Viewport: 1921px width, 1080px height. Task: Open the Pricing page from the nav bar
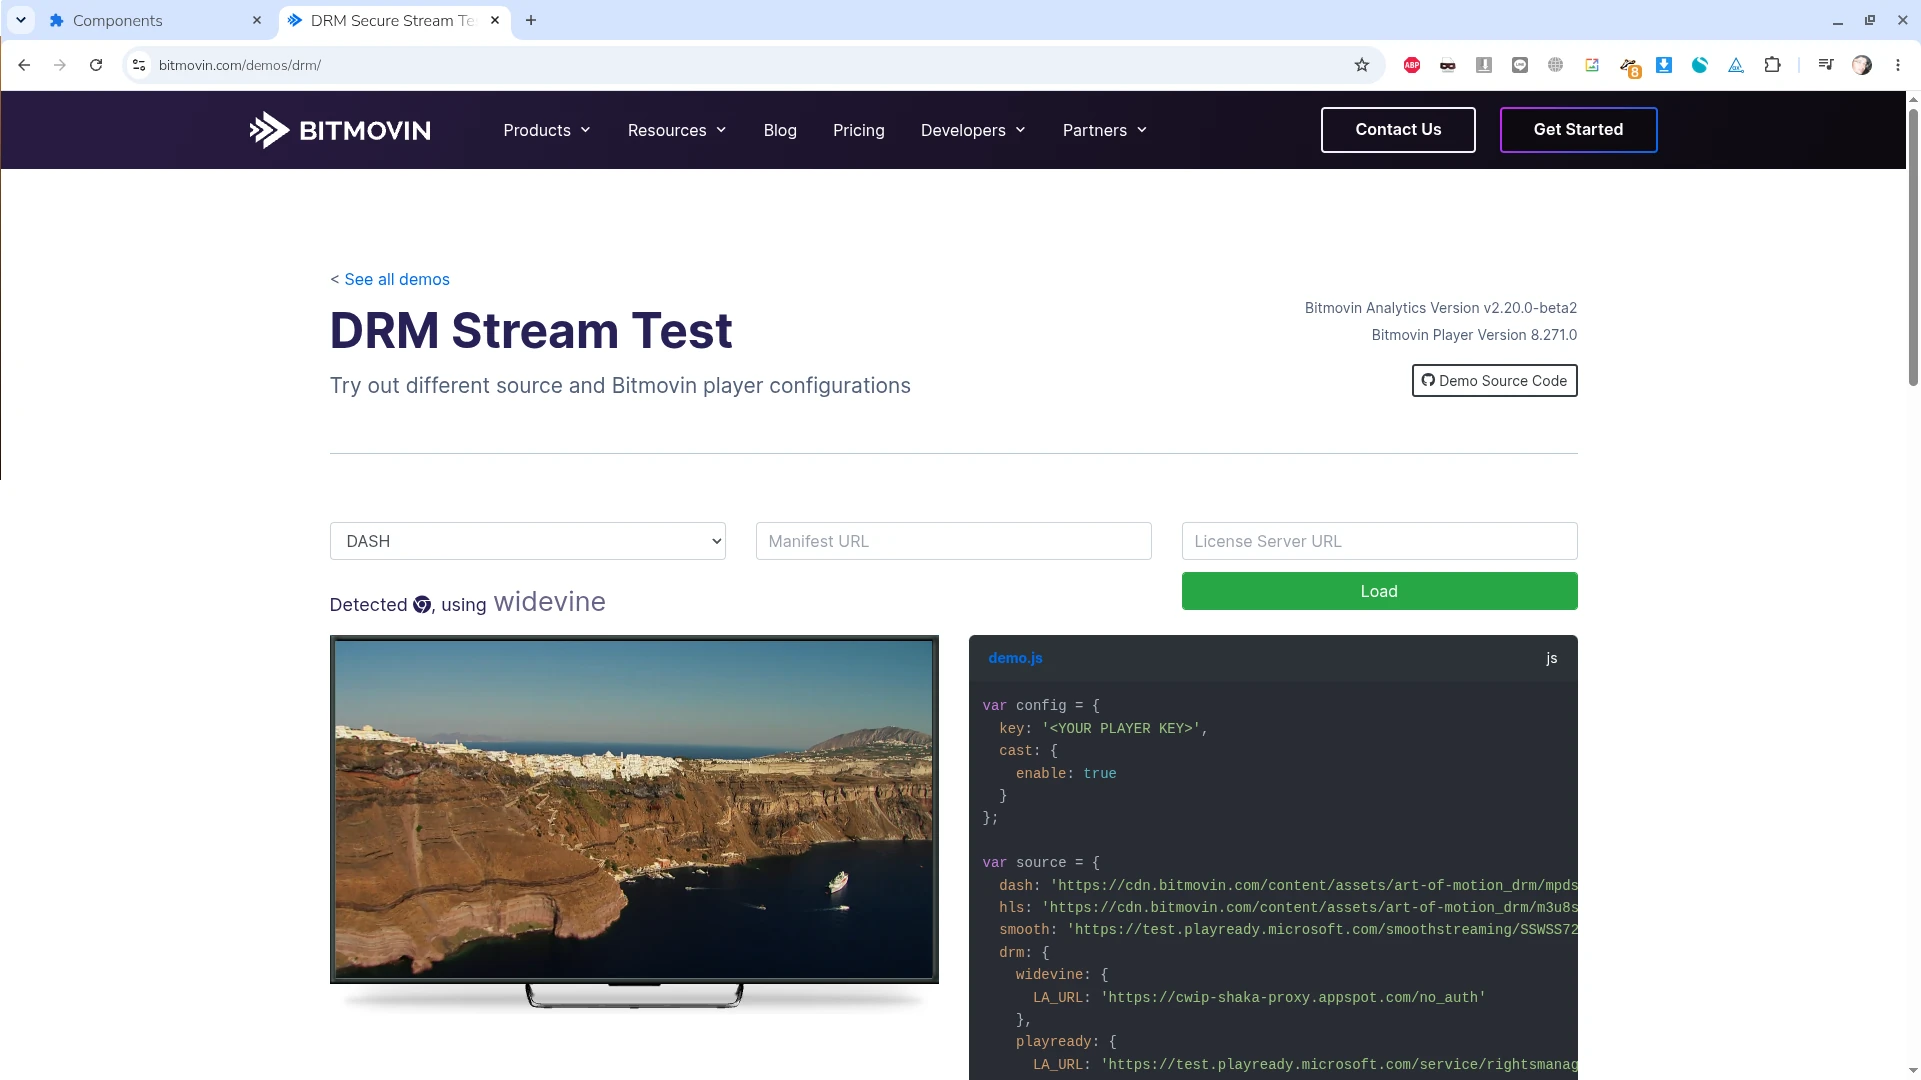(x=859, y=130)
